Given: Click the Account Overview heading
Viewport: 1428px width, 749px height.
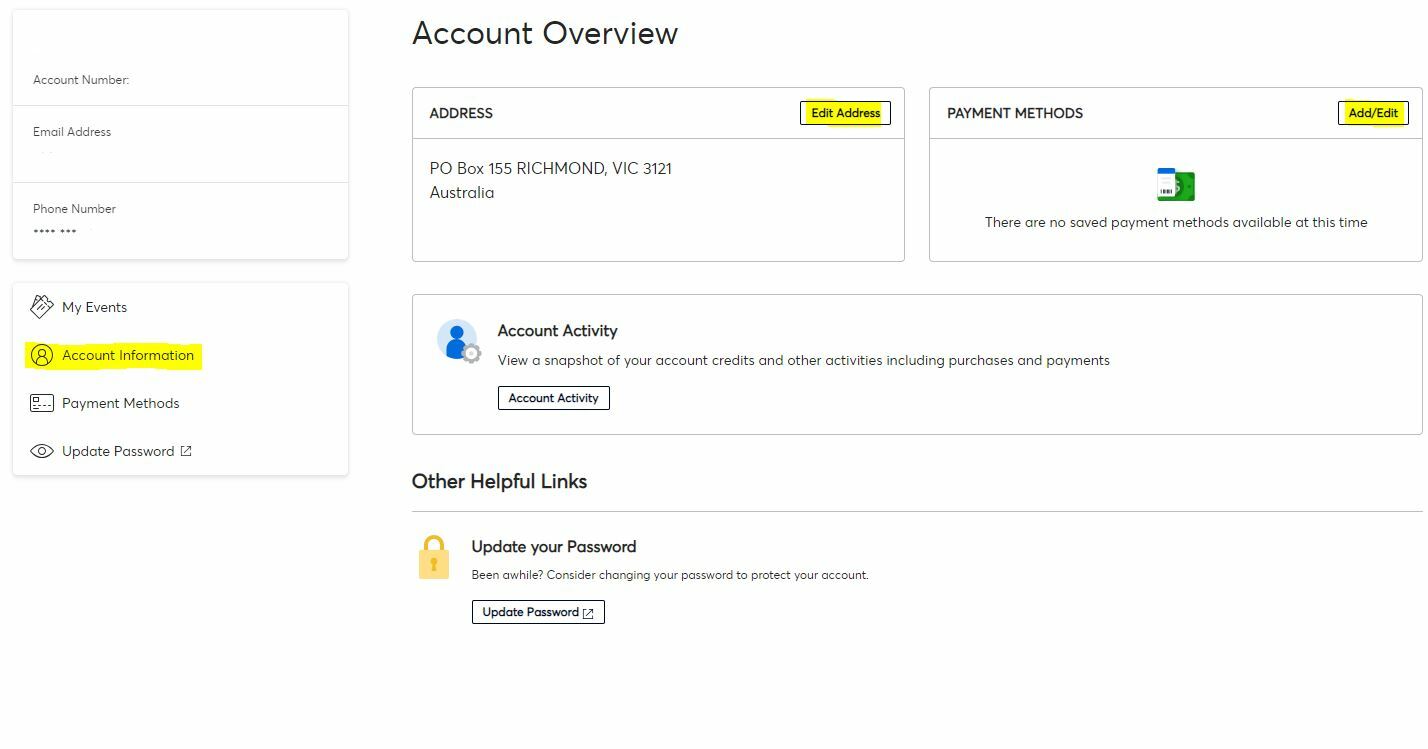Looking at the screenshot, I should coord(545,33).
